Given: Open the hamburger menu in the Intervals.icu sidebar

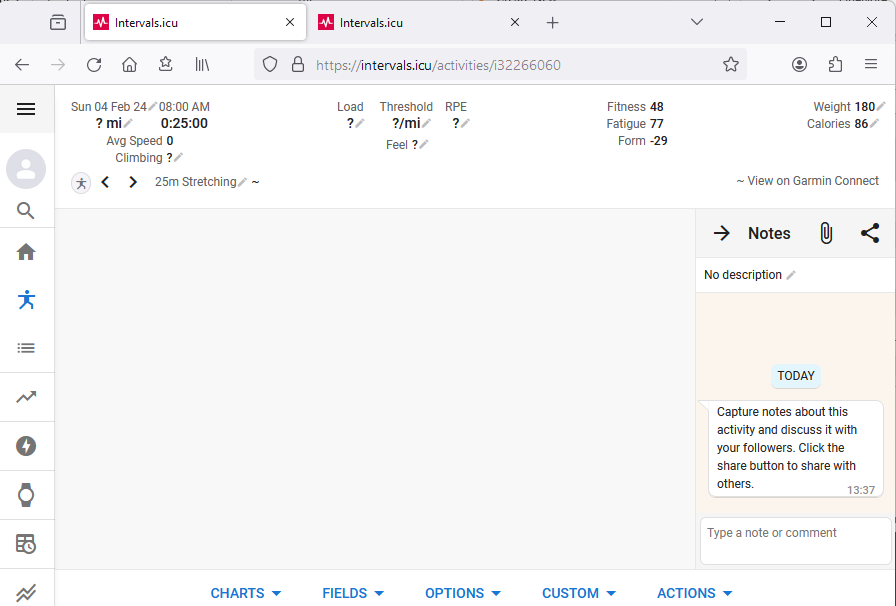Looking at the screenshot, I should click(x=26, y=109).
